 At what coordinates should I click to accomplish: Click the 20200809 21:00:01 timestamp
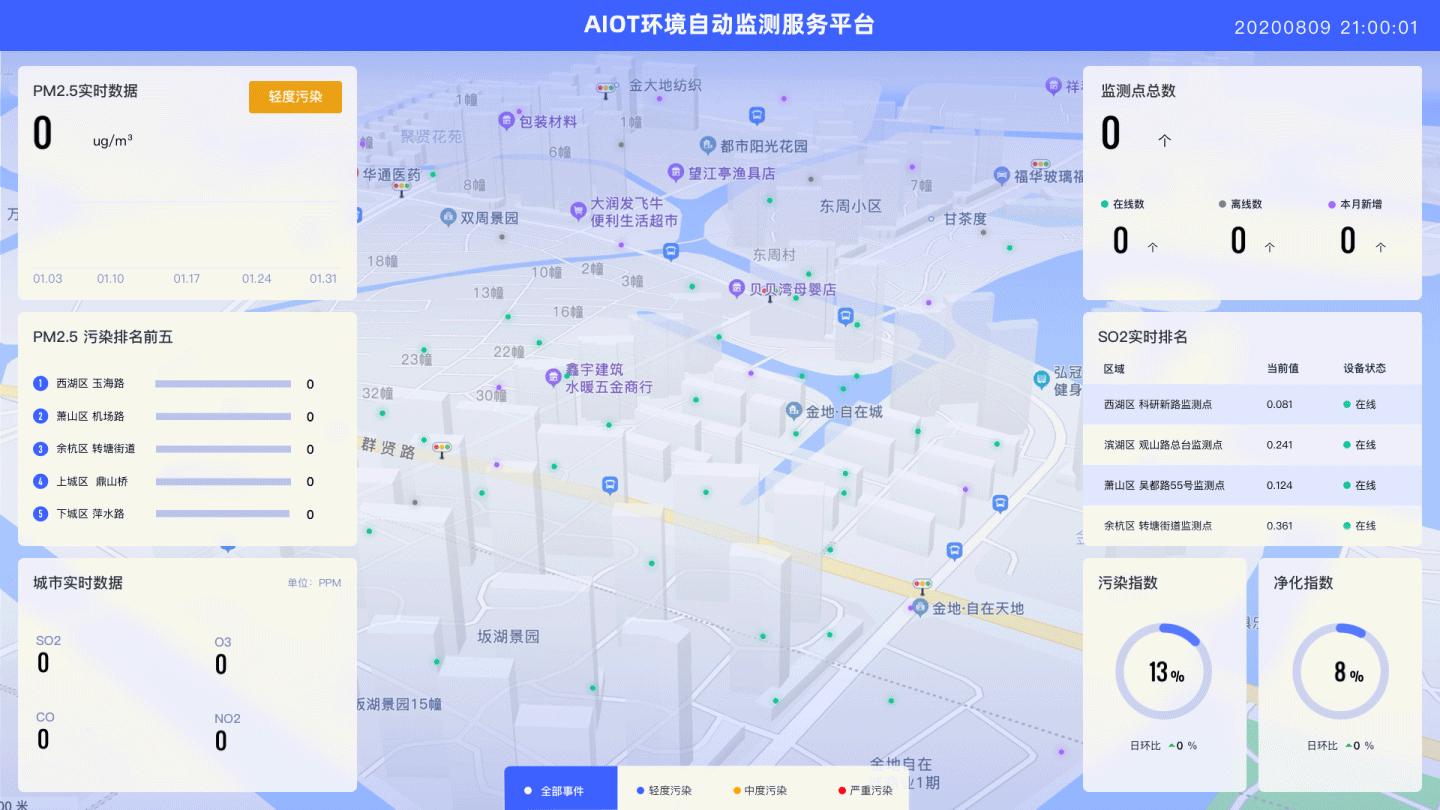[1326, 27]
